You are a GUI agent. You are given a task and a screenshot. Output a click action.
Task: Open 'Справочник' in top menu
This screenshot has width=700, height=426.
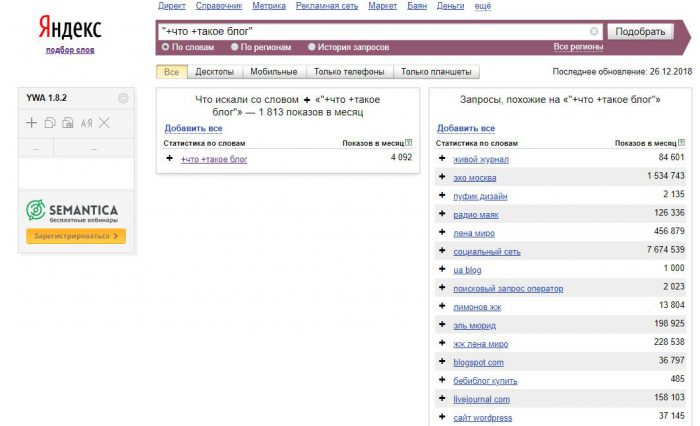click(219, 6)
